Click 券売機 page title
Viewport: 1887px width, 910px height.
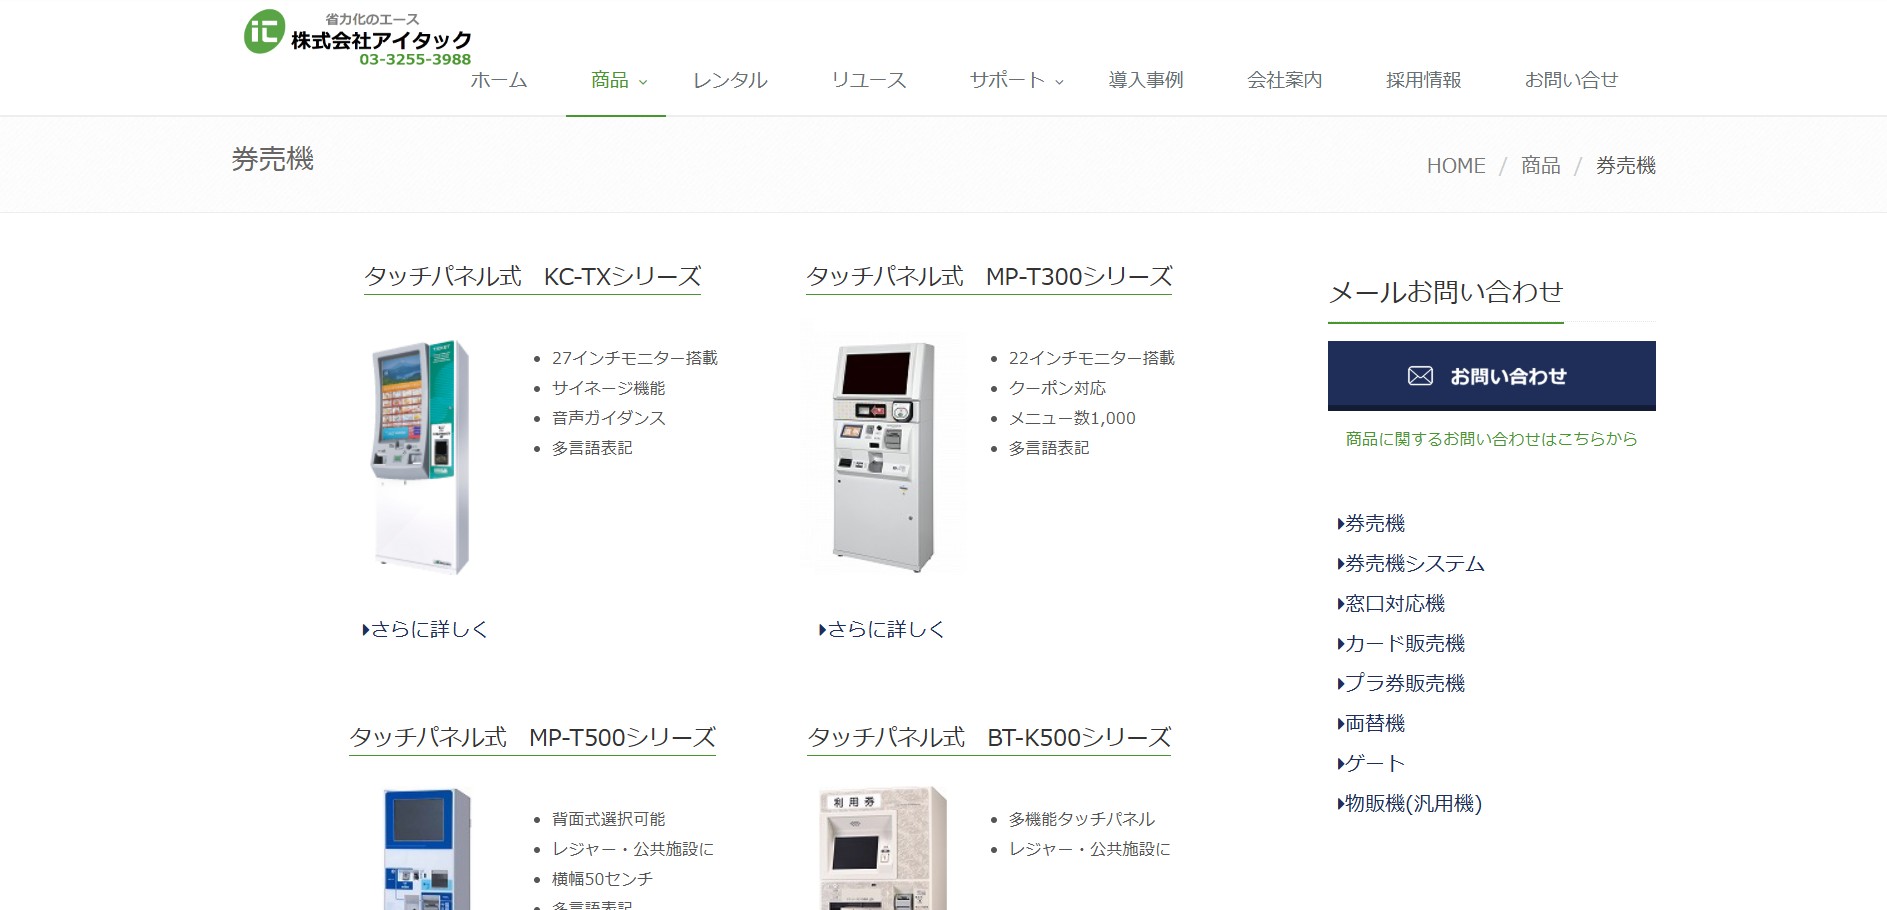point(273,160)
